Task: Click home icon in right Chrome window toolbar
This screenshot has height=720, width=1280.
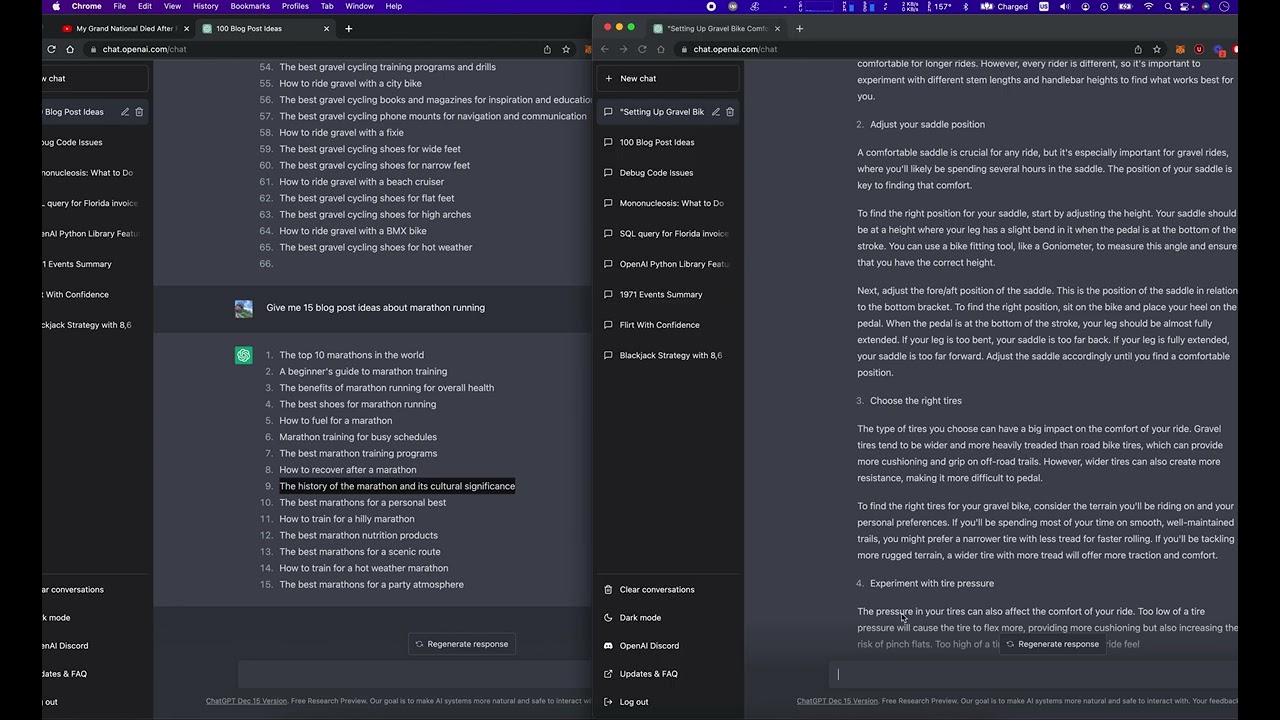Action: [661, 49]
